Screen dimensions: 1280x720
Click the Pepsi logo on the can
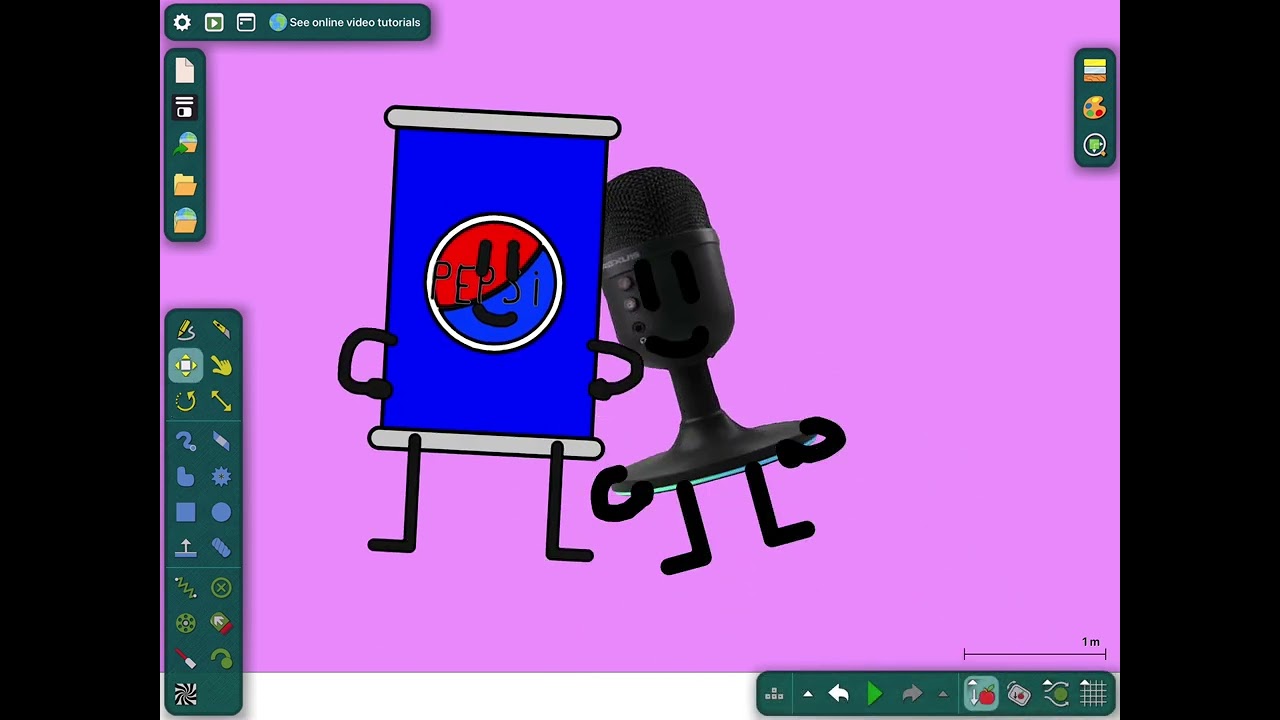(495, 282)
